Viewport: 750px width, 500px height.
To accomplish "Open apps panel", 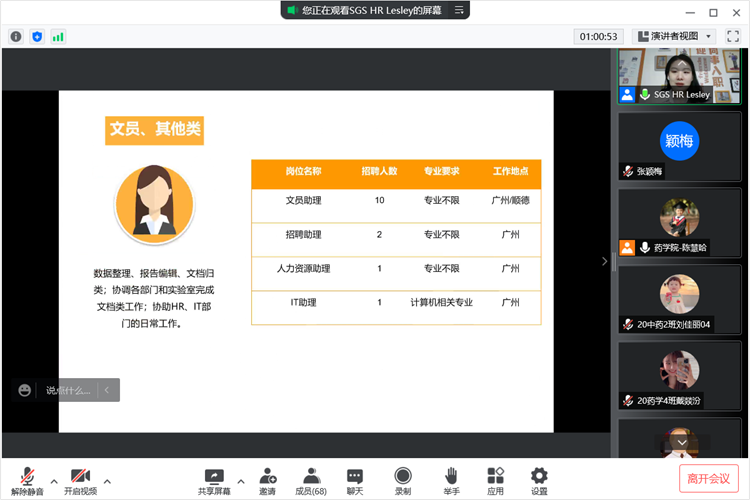I will click(495, 481).
